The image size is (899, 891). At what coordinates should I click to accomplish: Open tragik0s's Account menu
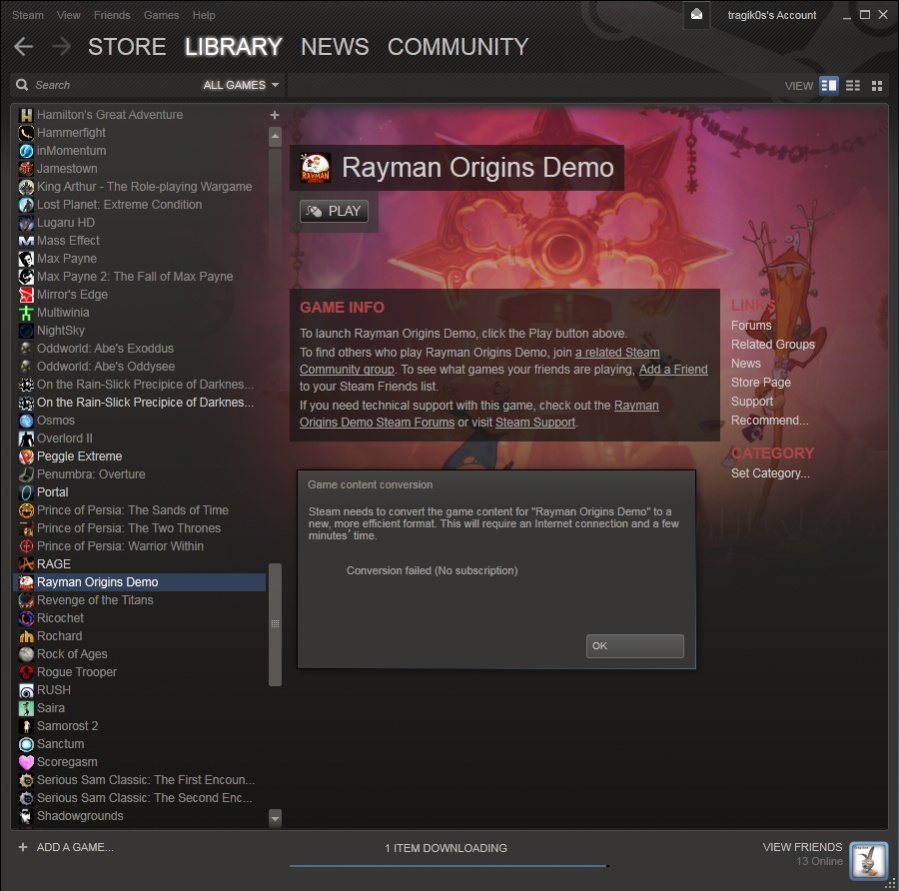coord(771,15)
